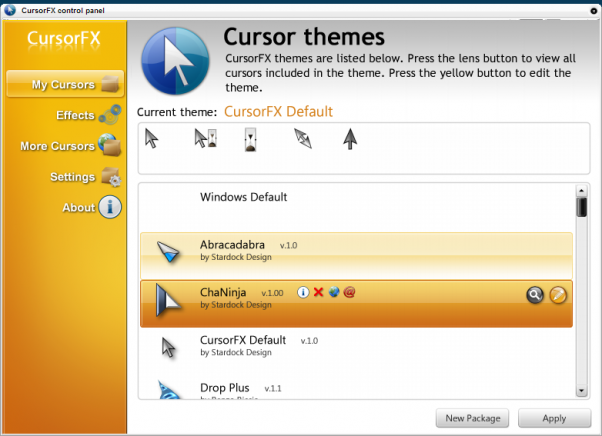
Task: Select the ChaNinja theme name
Action: point(223,292)
